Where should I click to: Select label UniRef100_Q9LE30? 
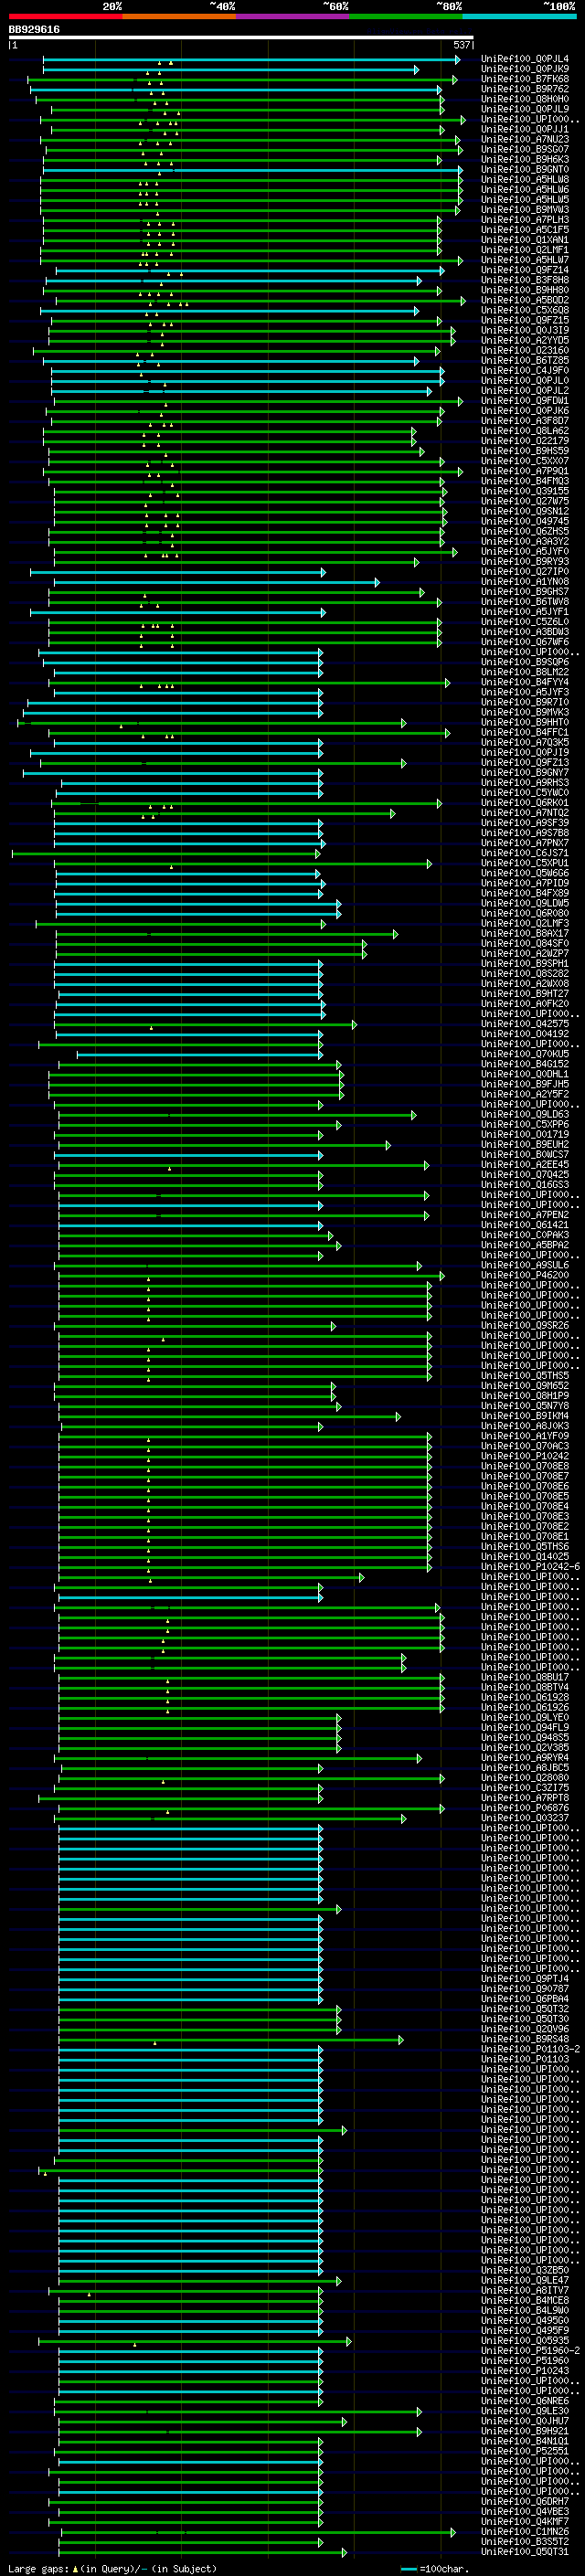tap(525, 2411)
